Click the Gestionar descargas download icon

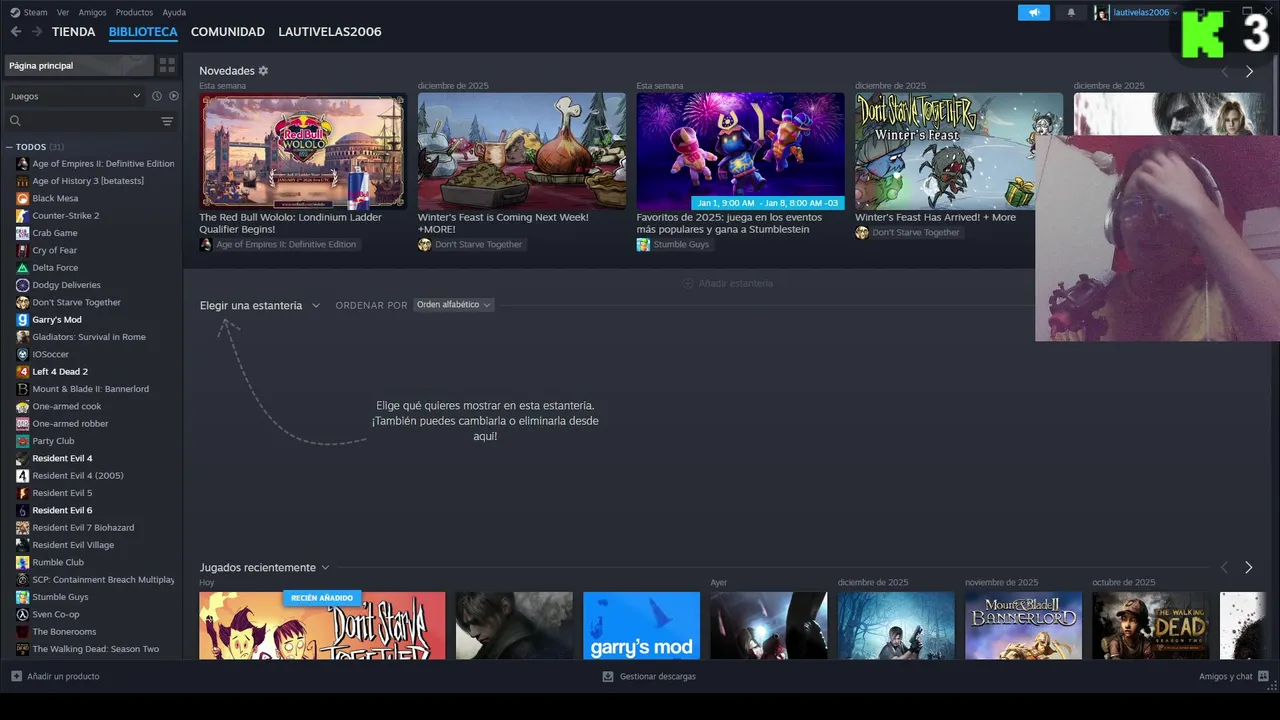pyautogui.click(x=607, y=676)
